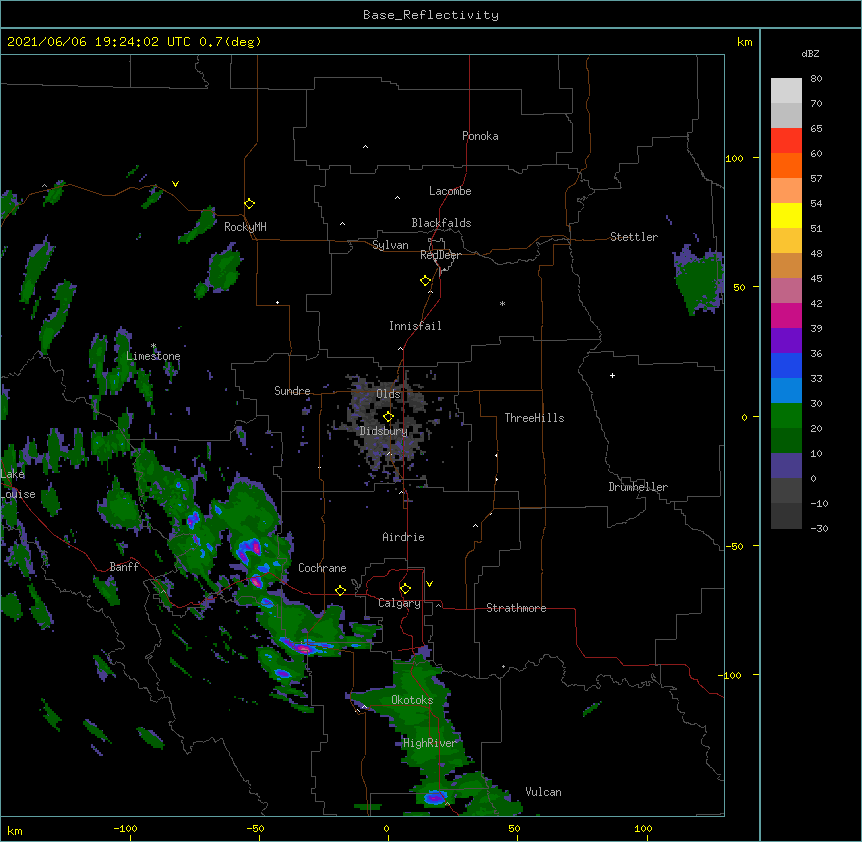Click the ThreeHills town label
The height and width of the screenshot is (842, 862).
pyautogui.click(x=534, y=418)
